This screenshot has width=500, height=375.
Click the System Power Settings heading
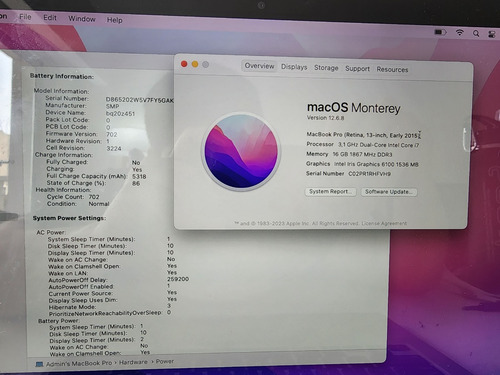click(x=69, y=218)
